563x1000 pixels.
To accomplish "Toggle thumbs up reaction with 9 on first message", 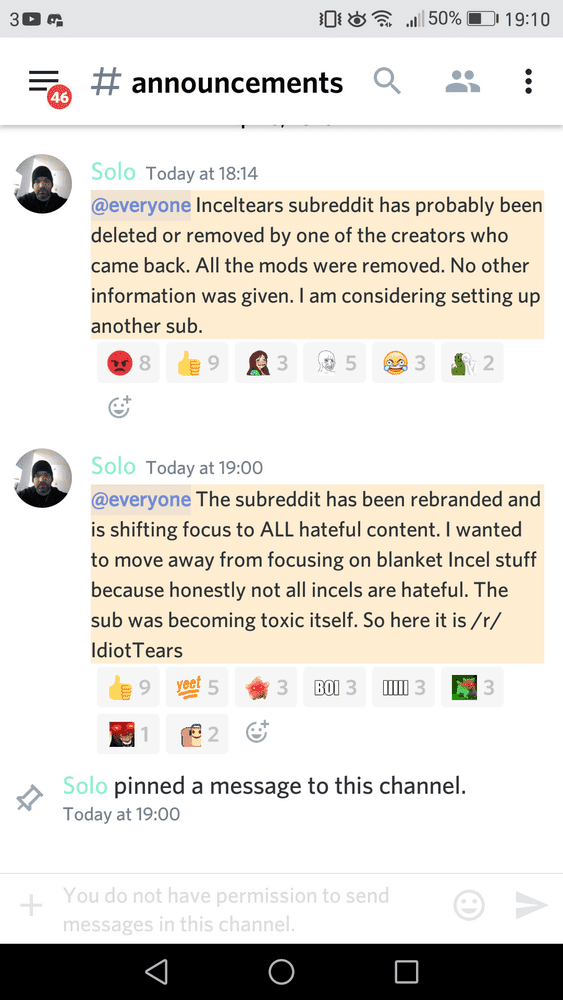I will 197,363.
